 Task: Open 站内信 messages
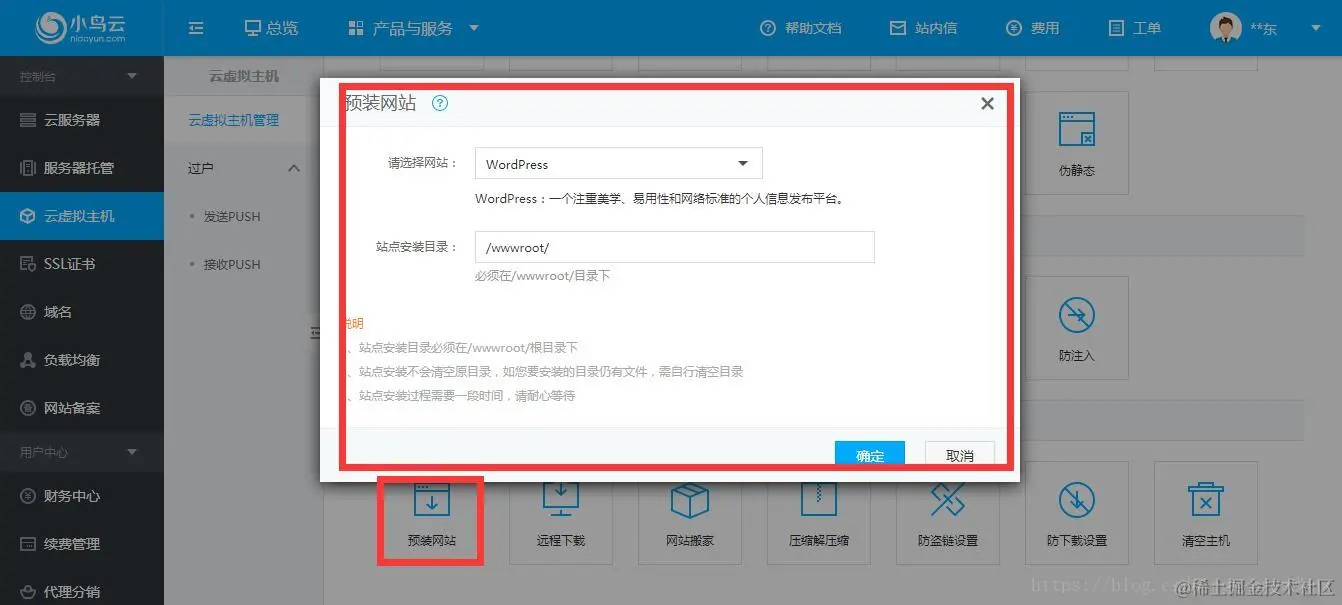[923, 28]
